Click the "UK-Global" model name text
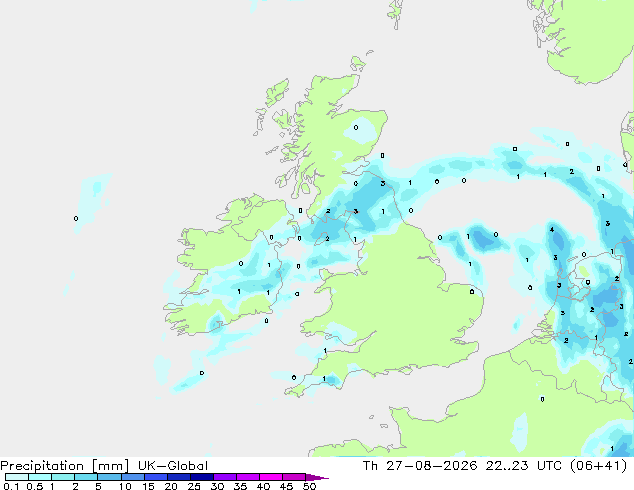The height and width of the screenshot is (490, 634). coord(173,466)
